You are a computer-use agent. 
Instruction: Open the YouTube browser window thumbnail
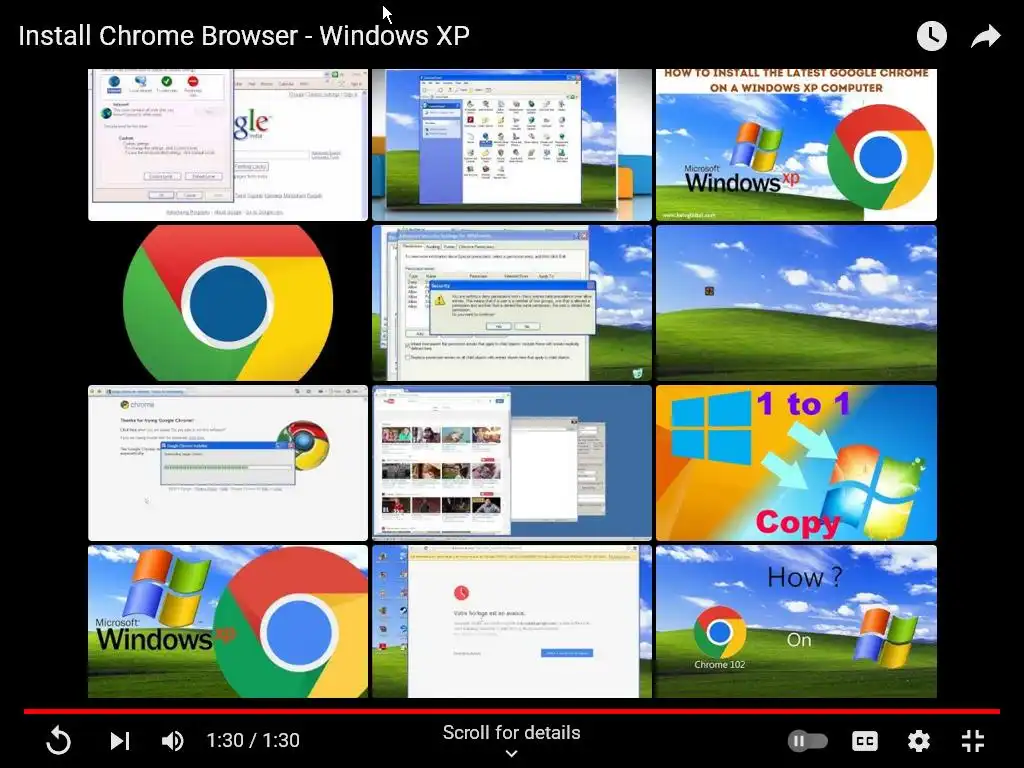pos(512,463)
